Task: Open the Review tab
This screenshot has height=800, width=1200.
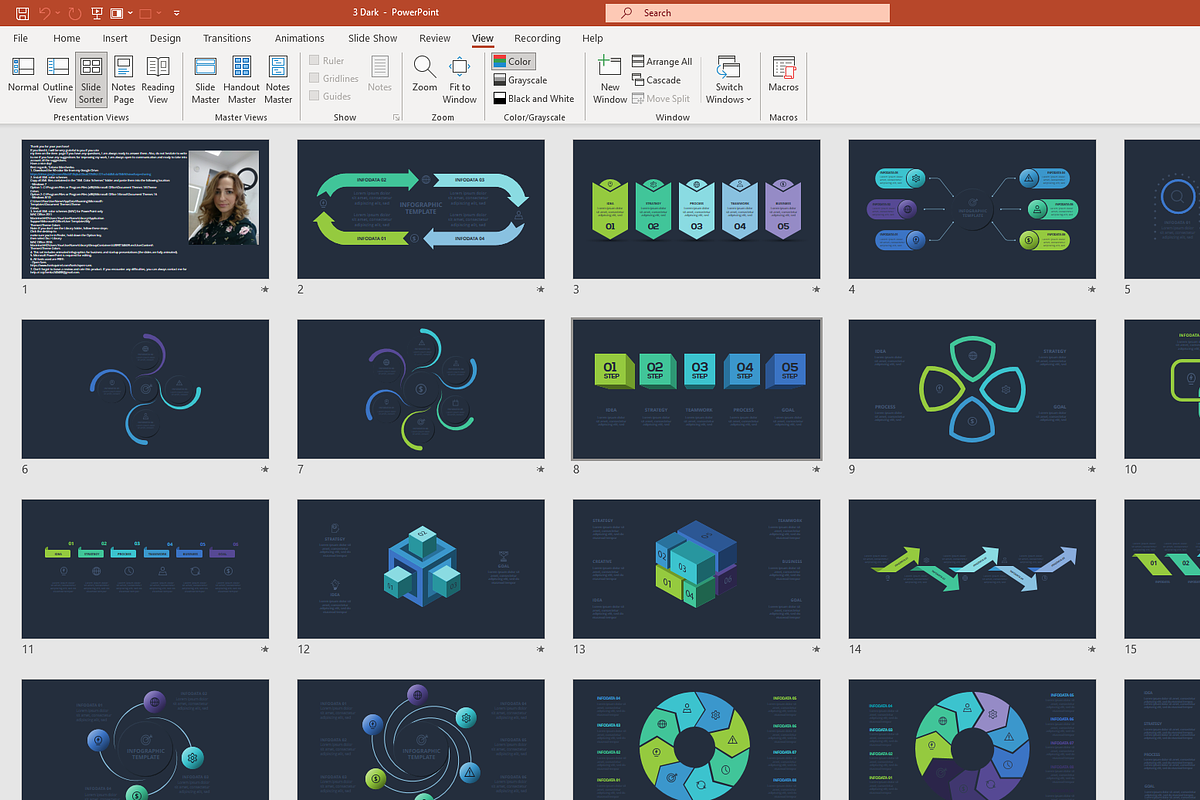Action: [435, 38]
